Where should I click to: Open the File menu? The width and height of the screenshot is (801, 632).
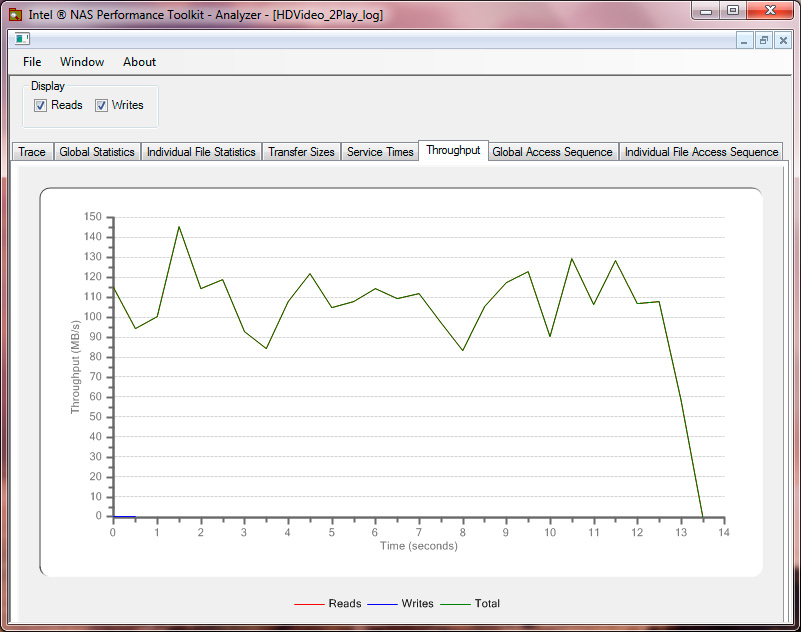tap(32, 62)
